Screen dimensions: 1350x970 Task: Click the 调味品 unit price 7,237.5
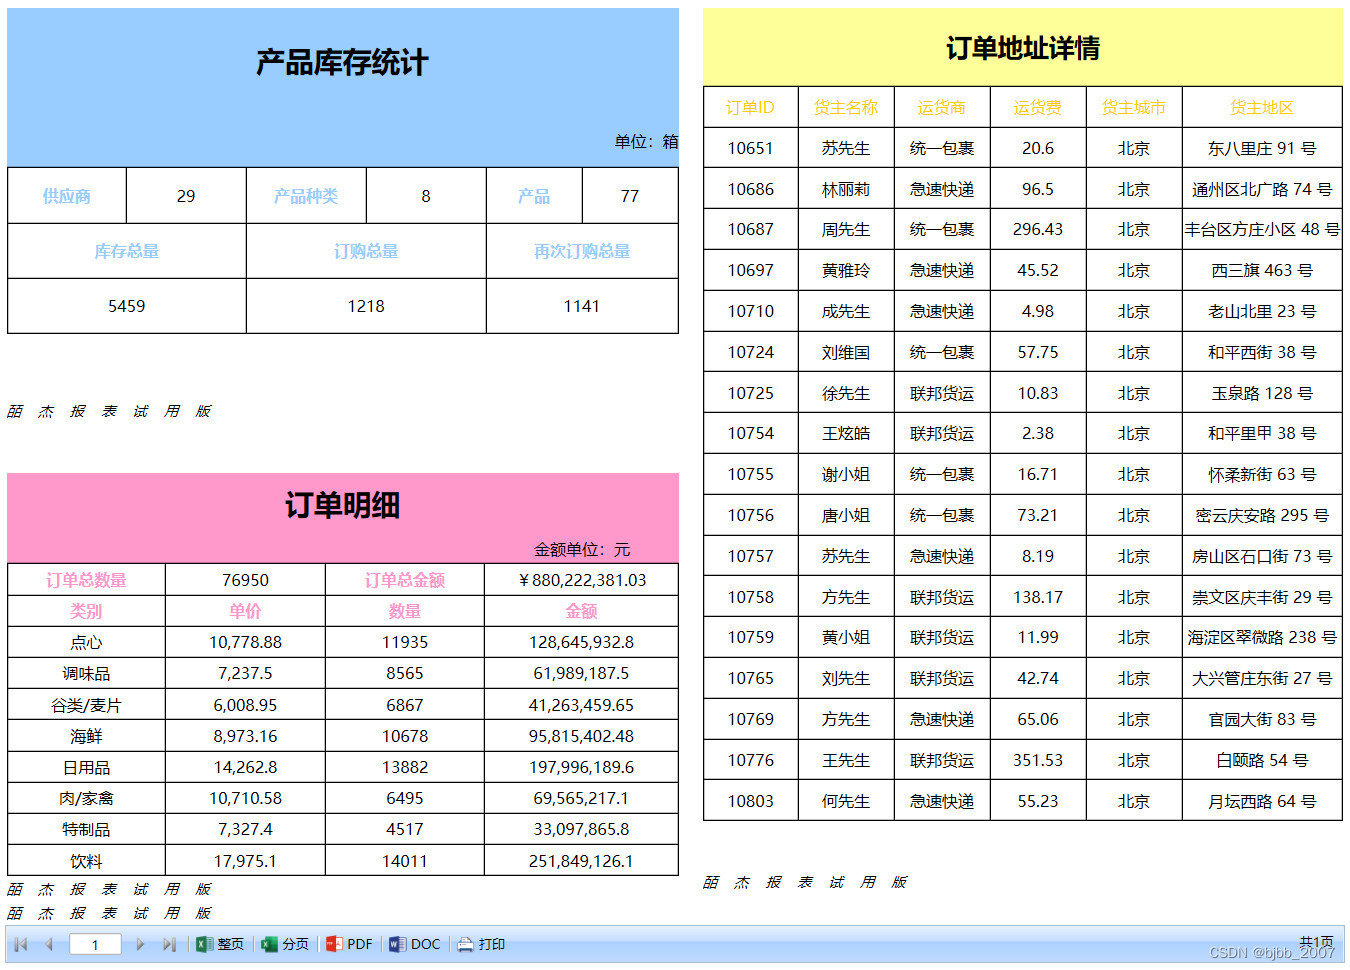tap(245, 673)
